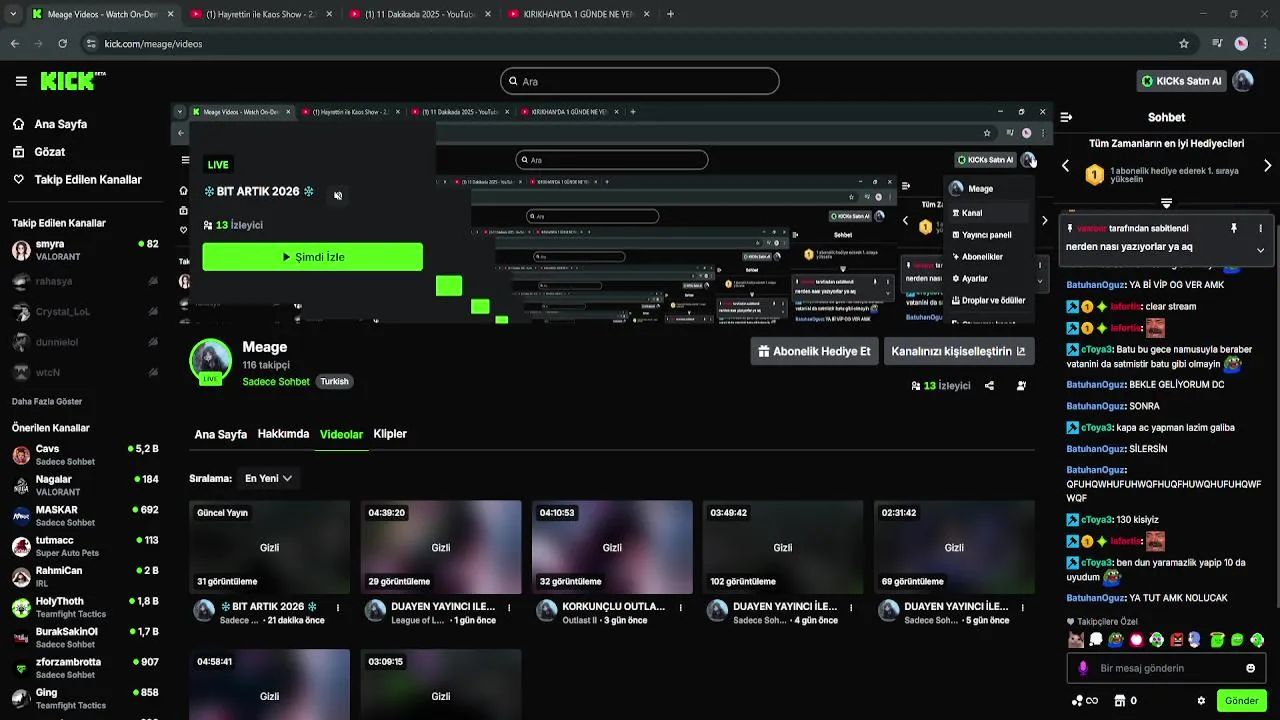Open Güncel Yayın video thumbnail
1280x720 pixels.
pyautogui.click(x=269, y=546)
